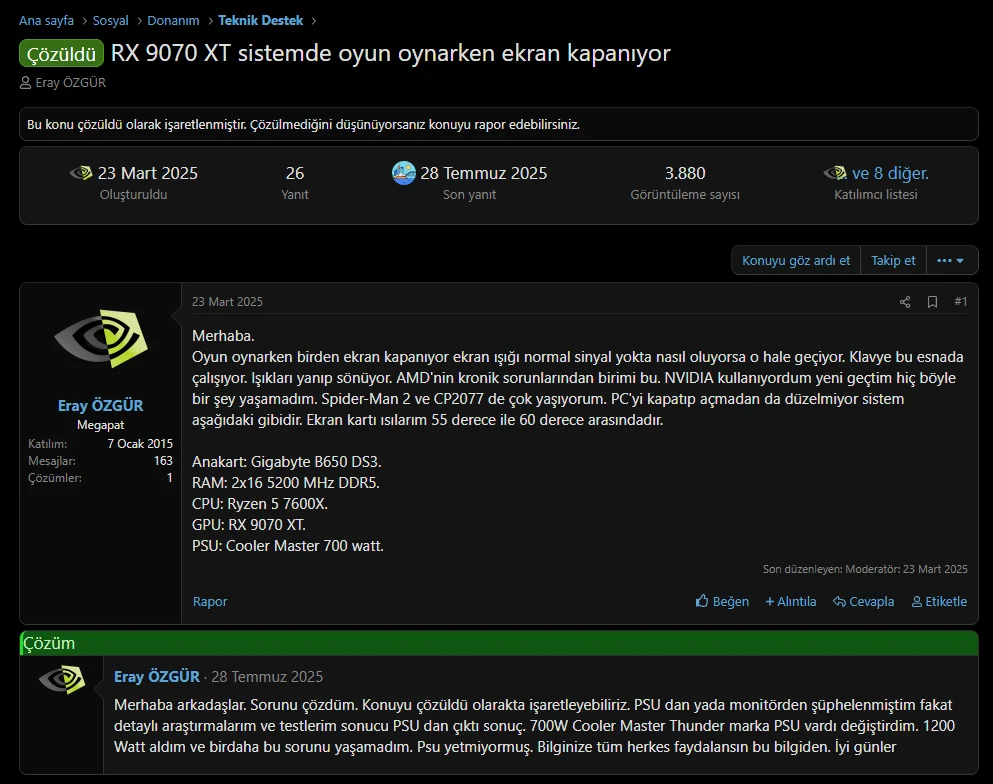Quote the post with Alıntıla

pos(790,602)
